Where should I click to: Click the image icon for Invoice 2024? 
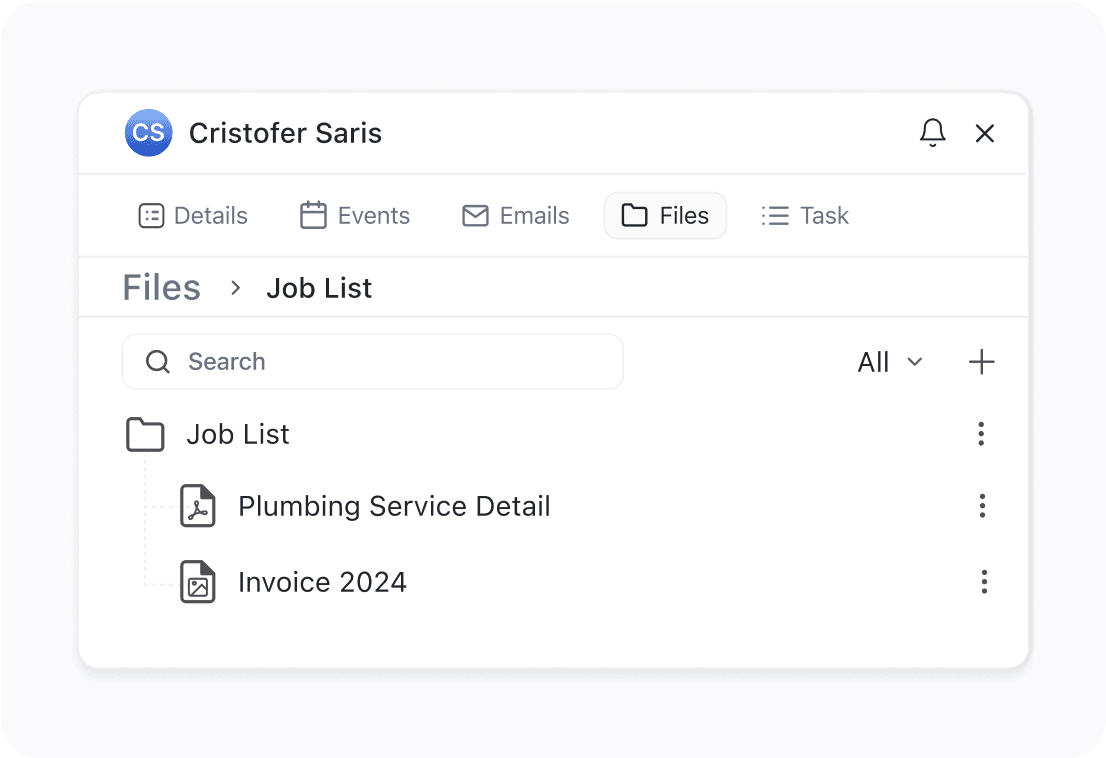[198, 582]
